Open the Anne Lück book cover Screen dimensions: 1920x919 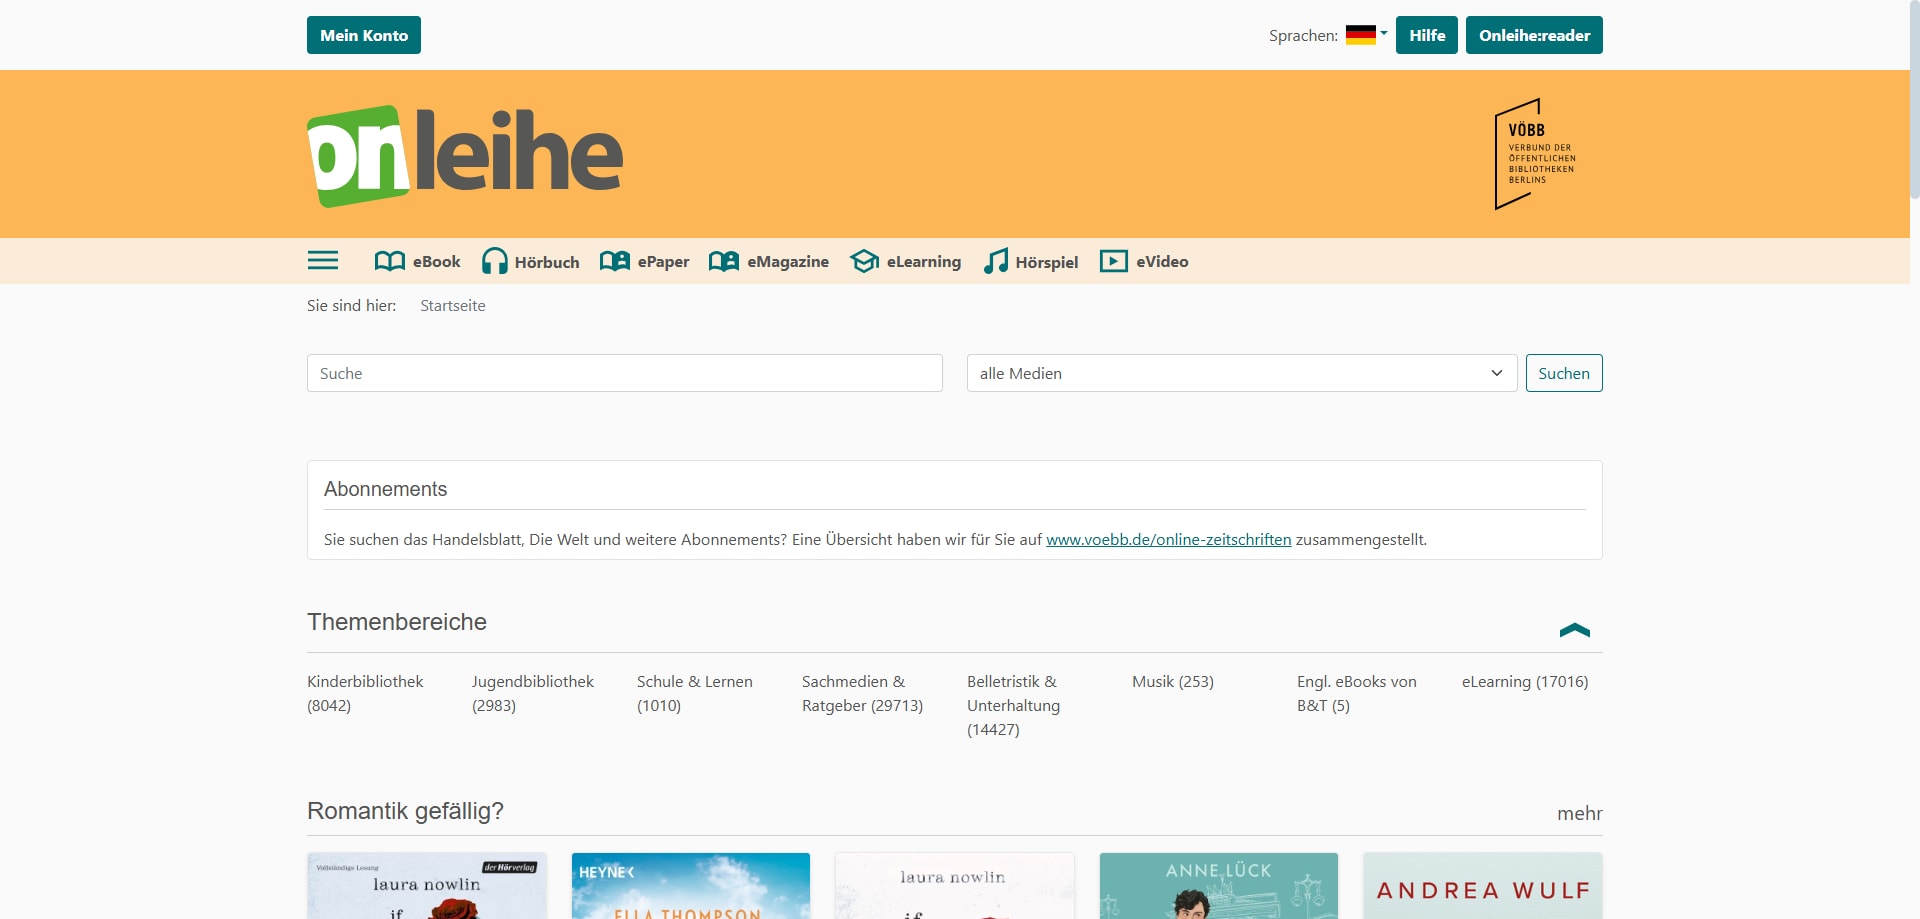(1219, 886)
